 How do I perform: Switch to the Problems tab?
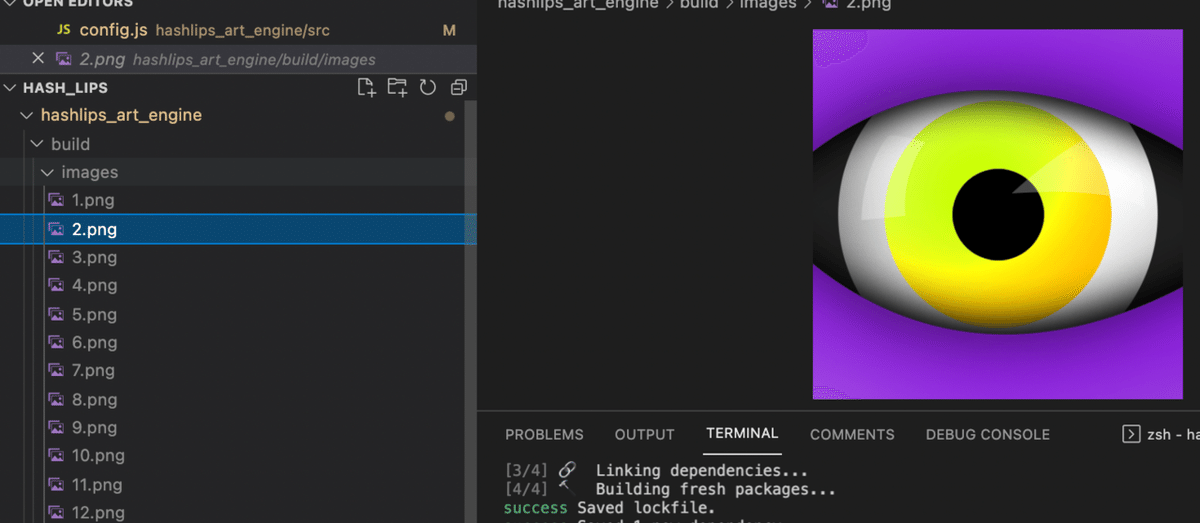pos(544,434)
